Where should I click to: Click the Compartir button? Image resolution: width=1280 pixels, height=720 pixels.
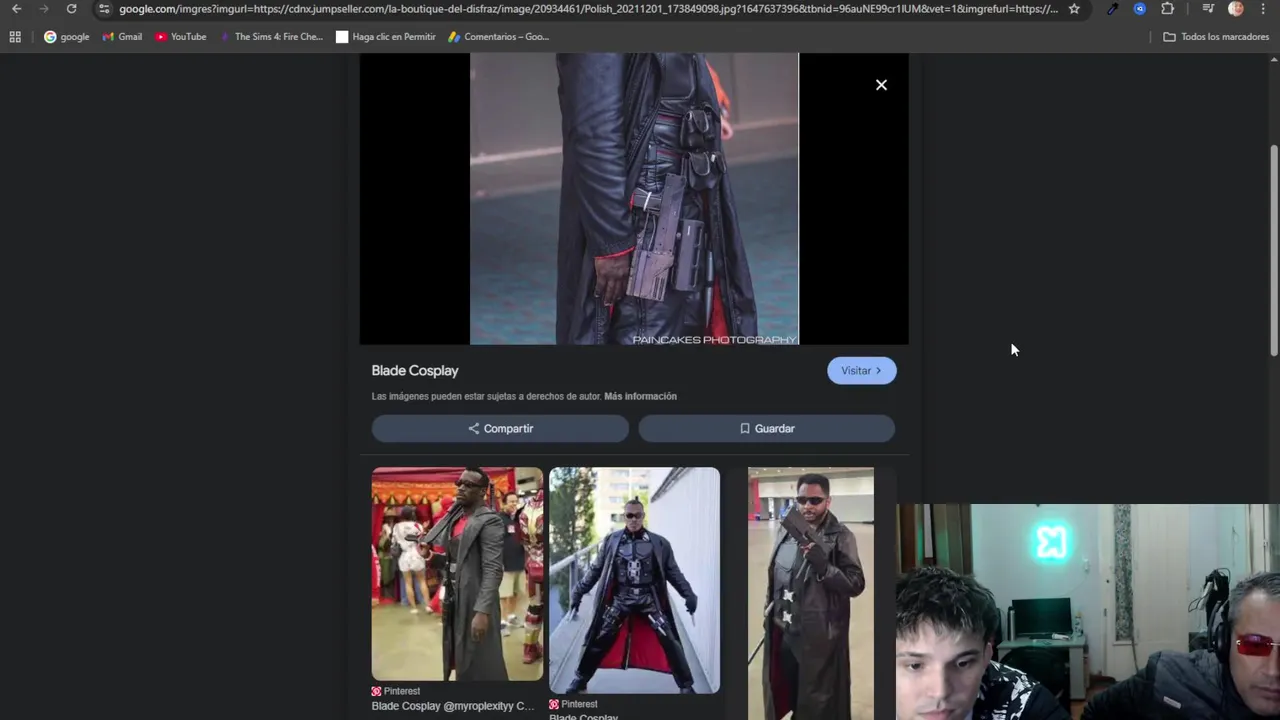tap(500, 429)
